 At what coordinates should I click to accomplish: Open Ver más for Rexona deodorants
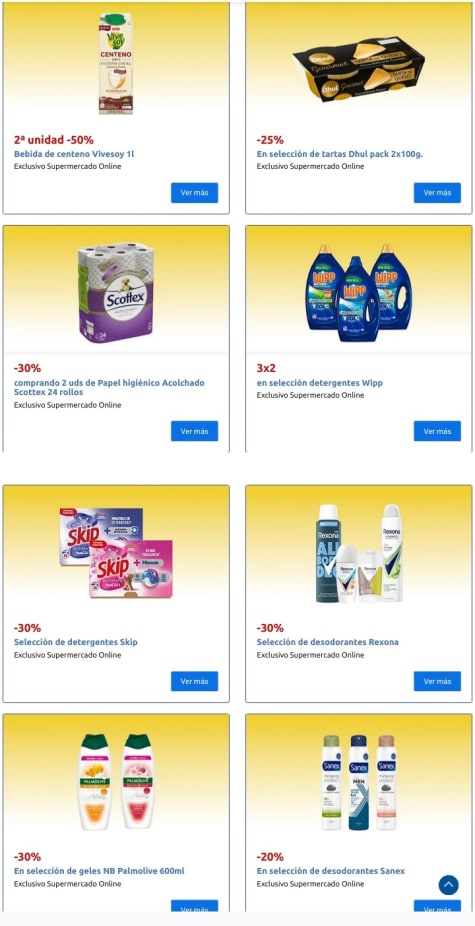click(437, 681)
